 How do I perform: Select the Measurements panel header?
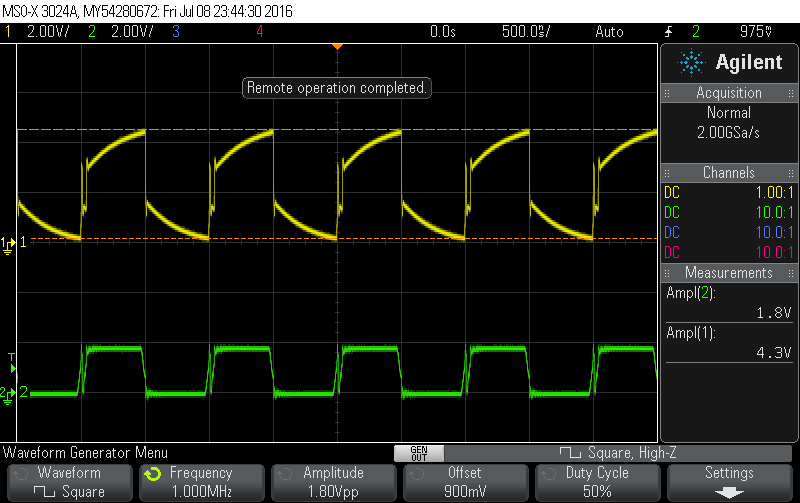coord(729,273)
